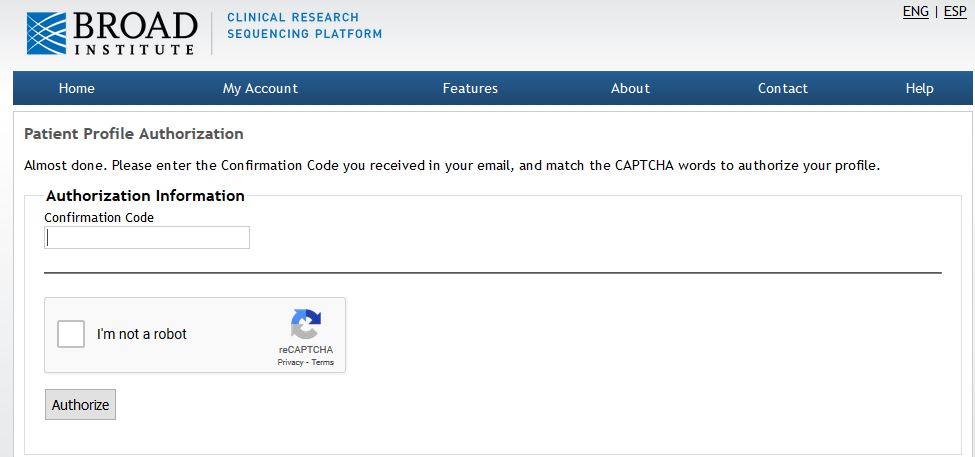Viewport: 975px width, 457px height.
Task: Click the Clinical Research Sequencing Platform title
Action: coord(305,25)
